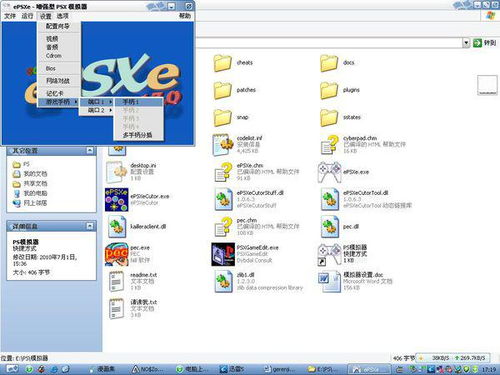Open the cheats folder
The image size is (500, 375).
coord(223,63)
